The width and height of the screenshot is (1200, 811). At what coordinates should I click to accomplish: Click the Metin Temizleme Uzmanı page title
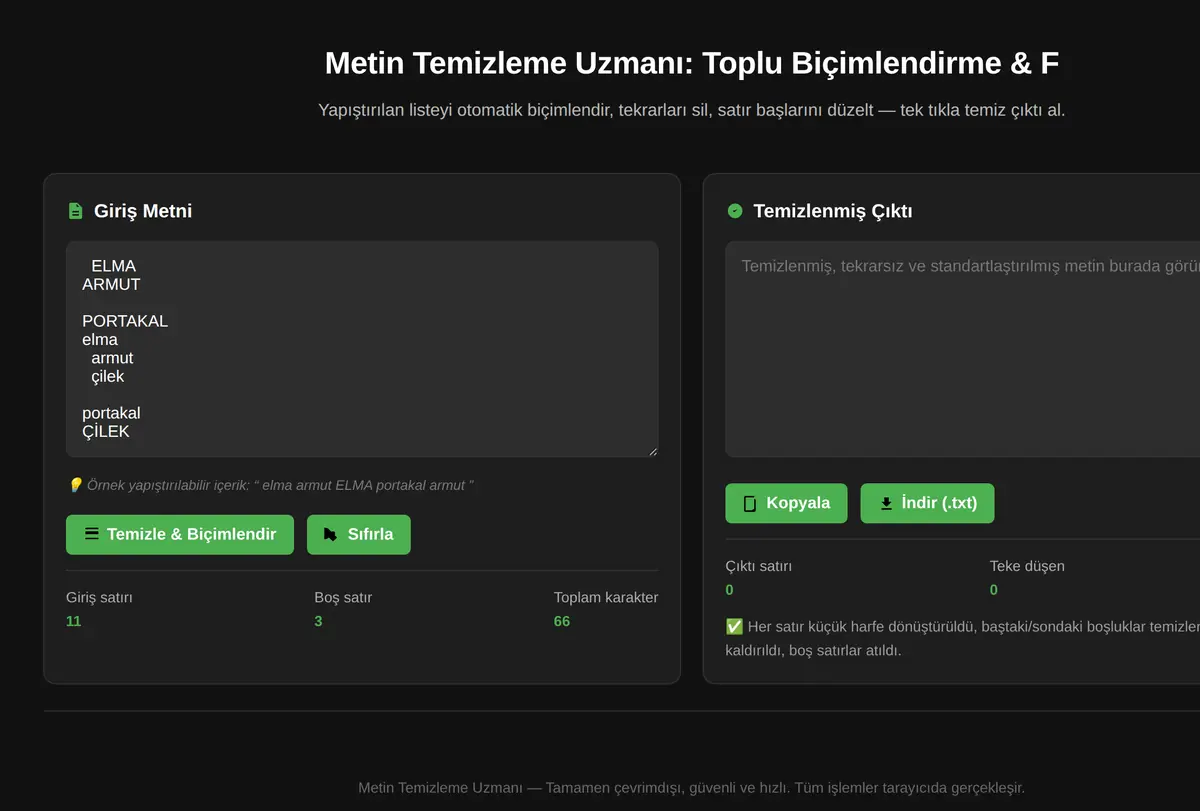click(x=692, y=63)
